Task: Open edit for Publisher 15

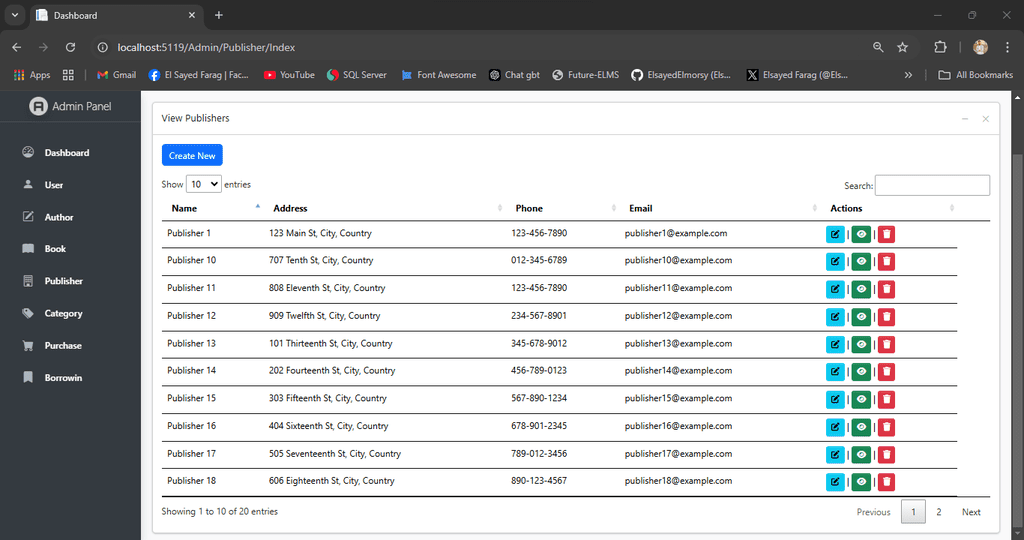Action: 835,400
